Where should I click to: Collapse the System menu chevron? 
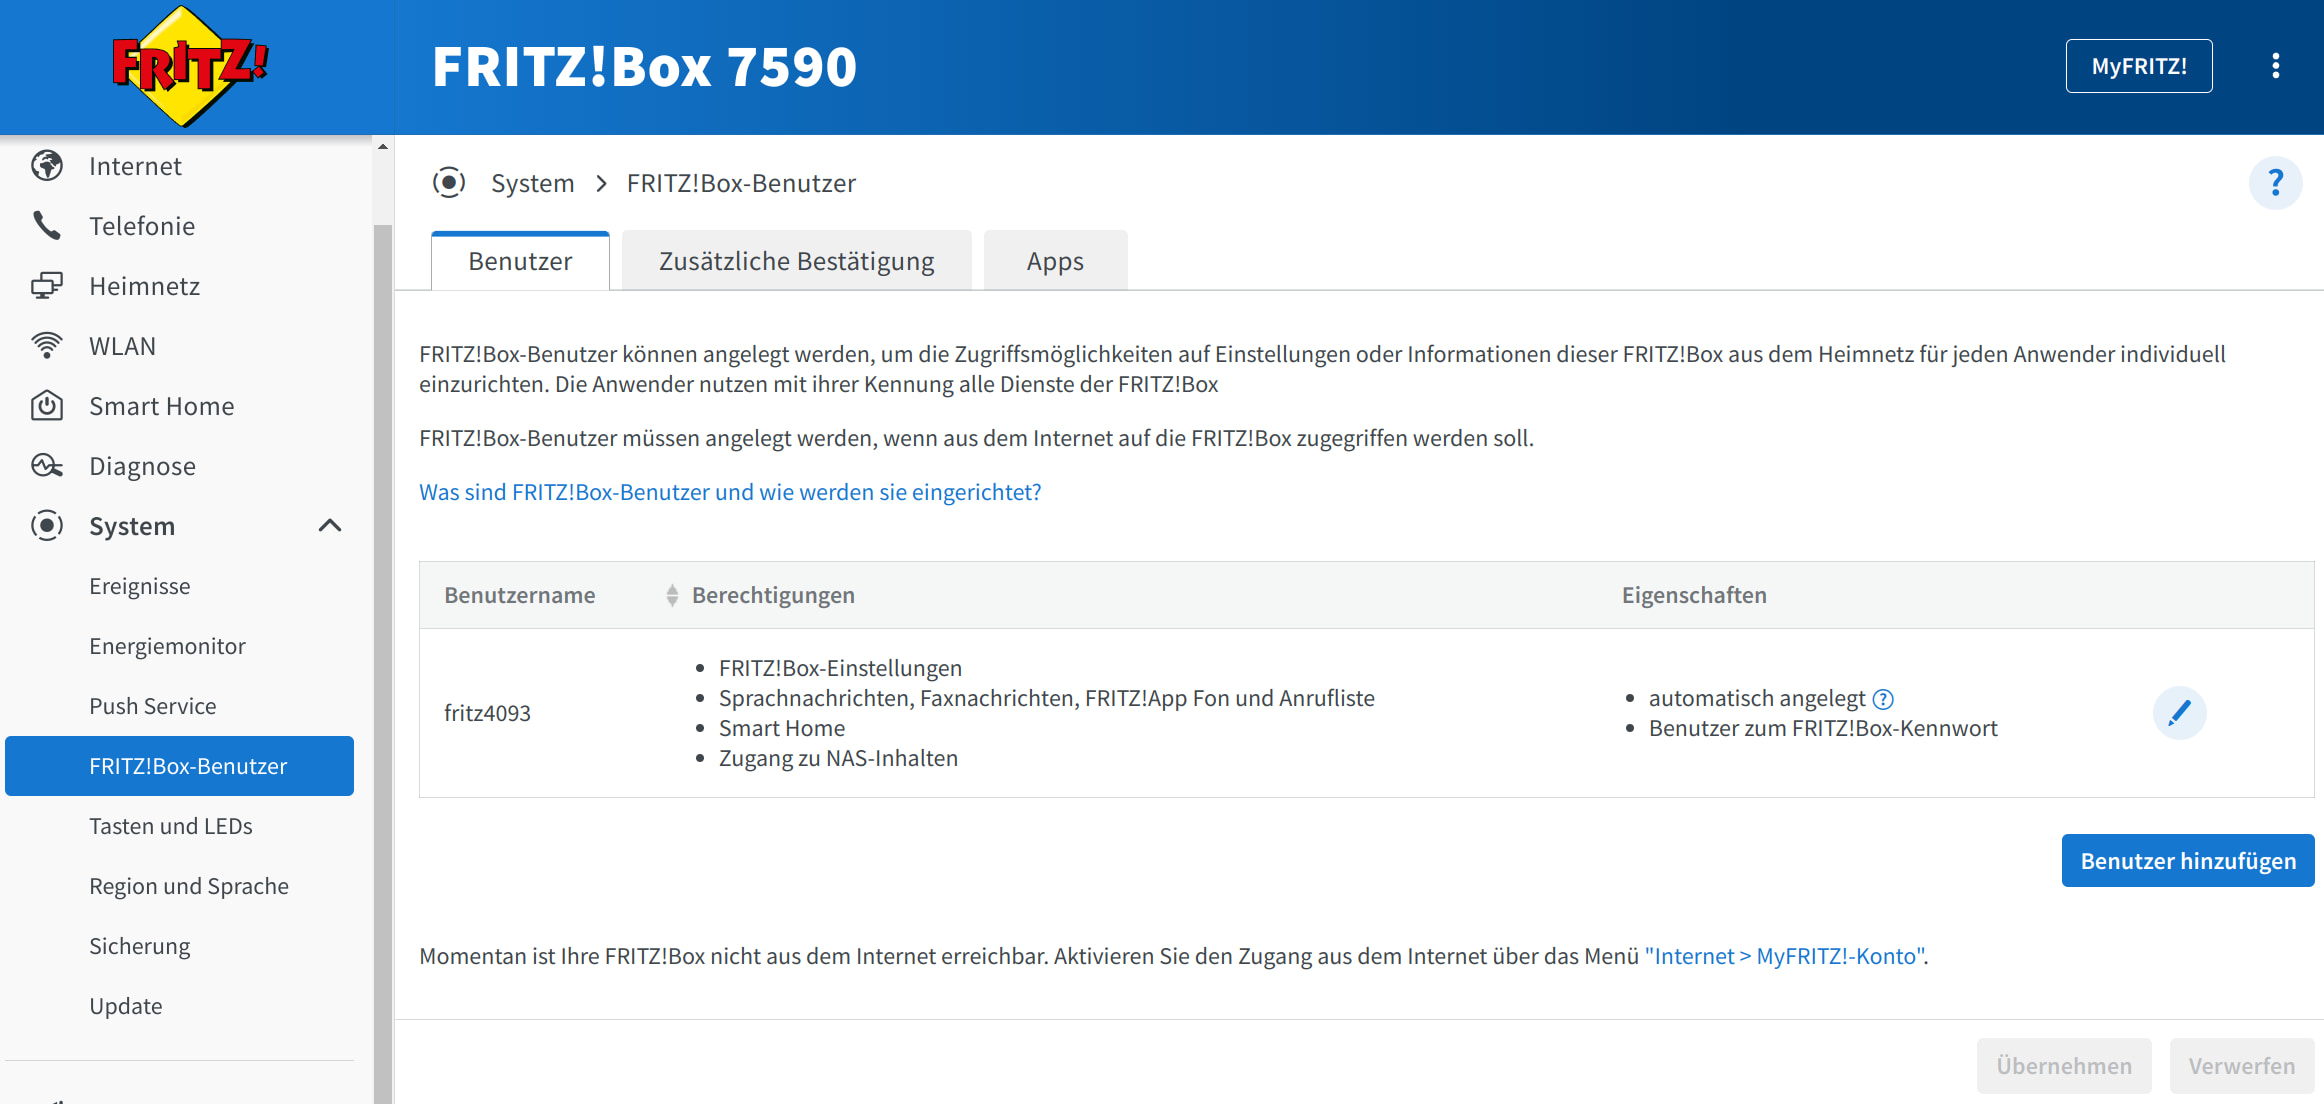[x=330, y=526]
